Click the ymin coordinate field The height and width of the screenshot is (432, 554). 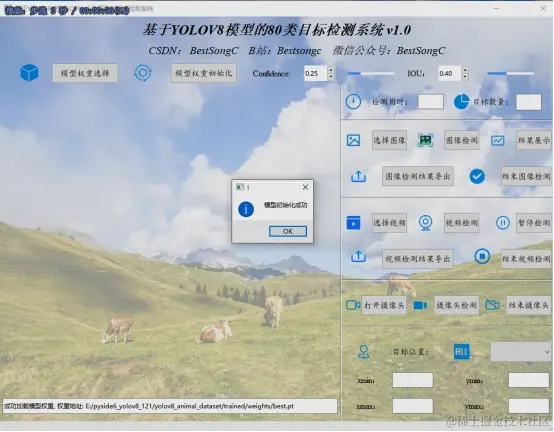tap(529, 380)
